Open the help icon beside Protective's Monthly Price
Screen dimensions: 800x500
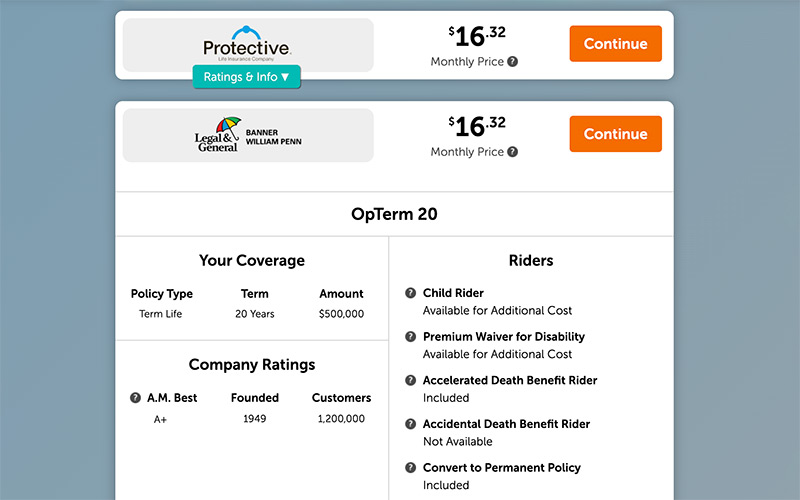coord(513,62)
